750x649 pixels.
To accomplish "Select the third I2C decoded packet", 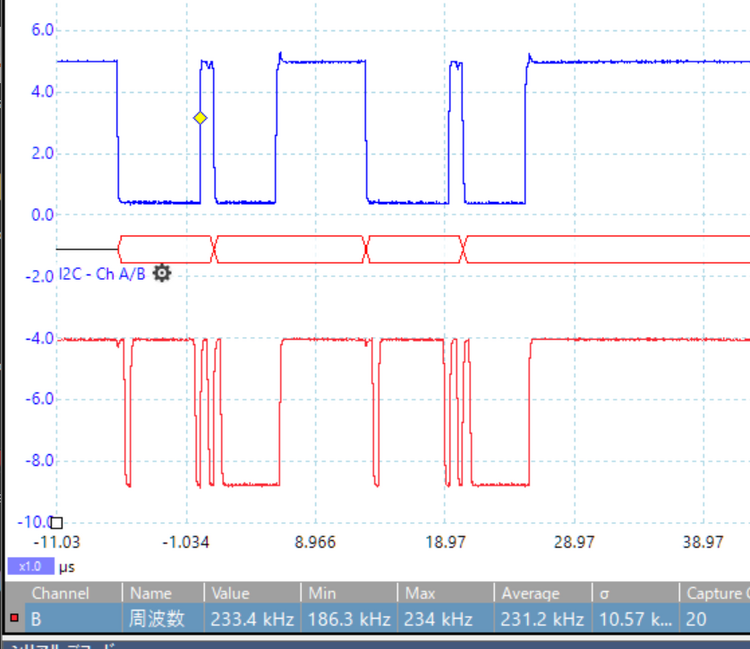I will [x=416, y=248].
